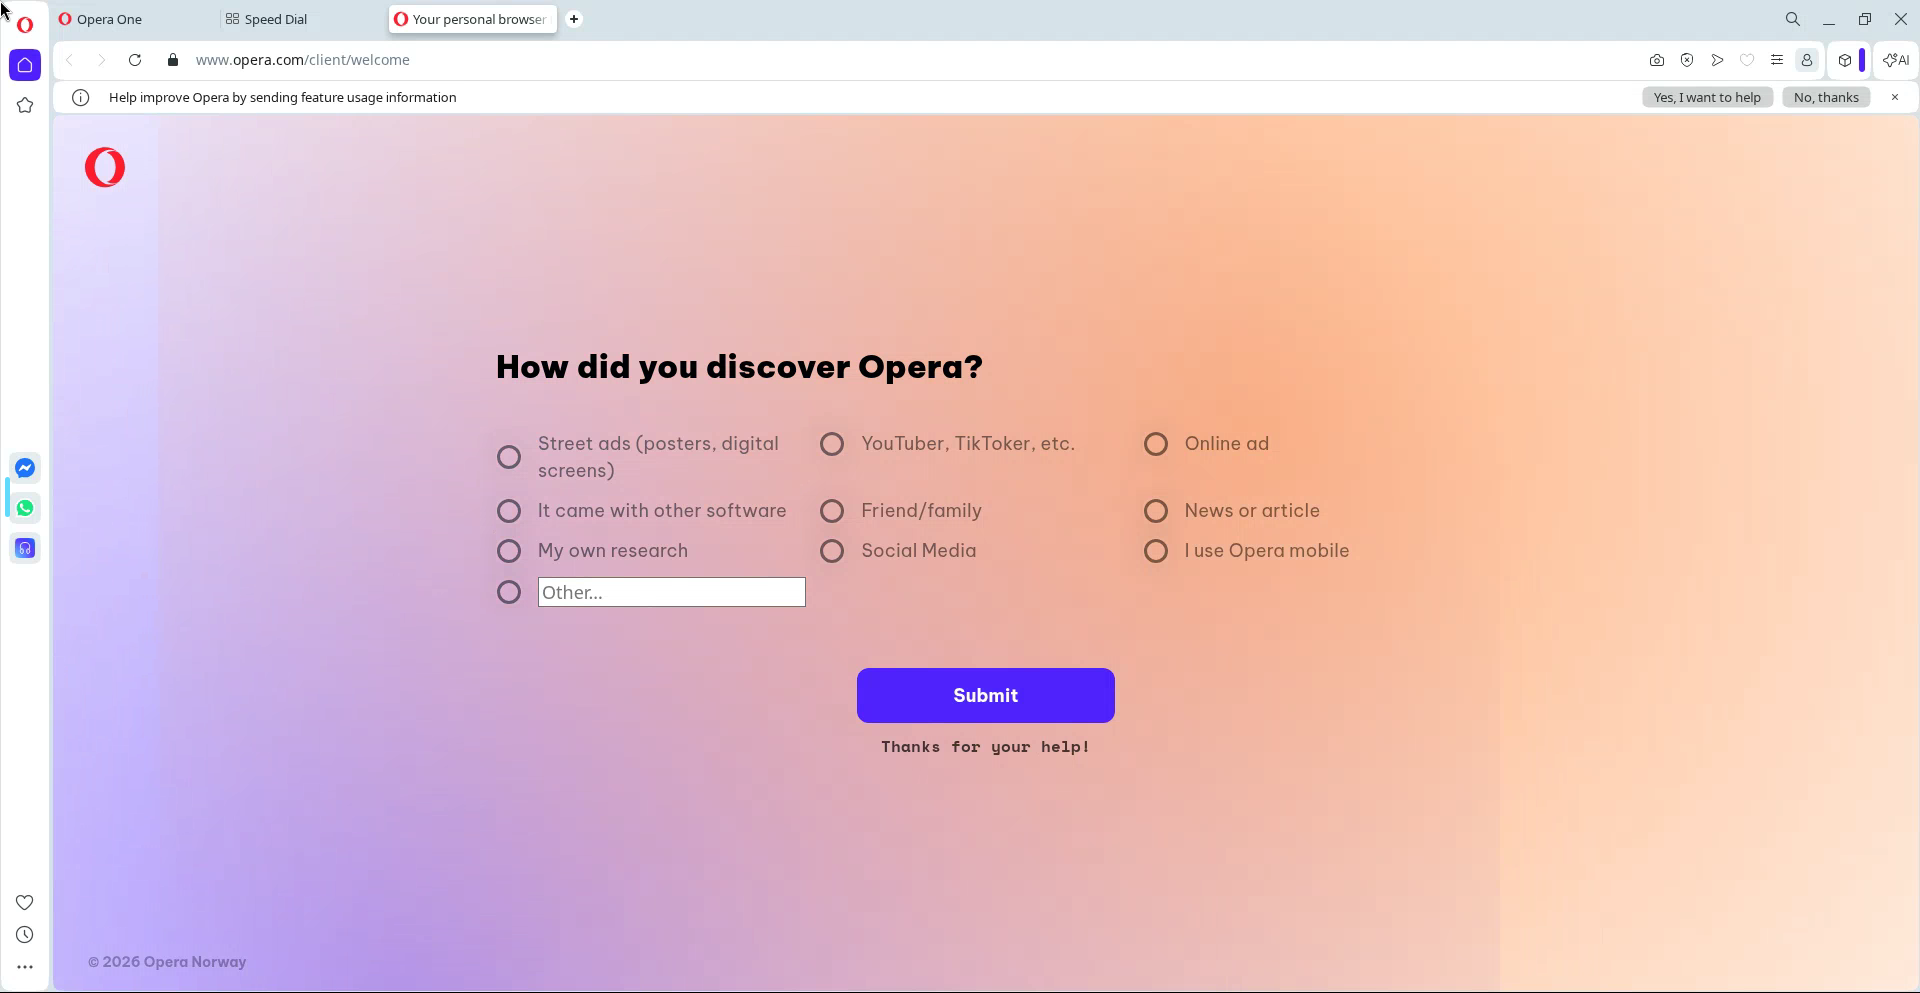Take a snapshot with the camera icon
This screenshot has width=1920, height=993.
[1657, 60]
